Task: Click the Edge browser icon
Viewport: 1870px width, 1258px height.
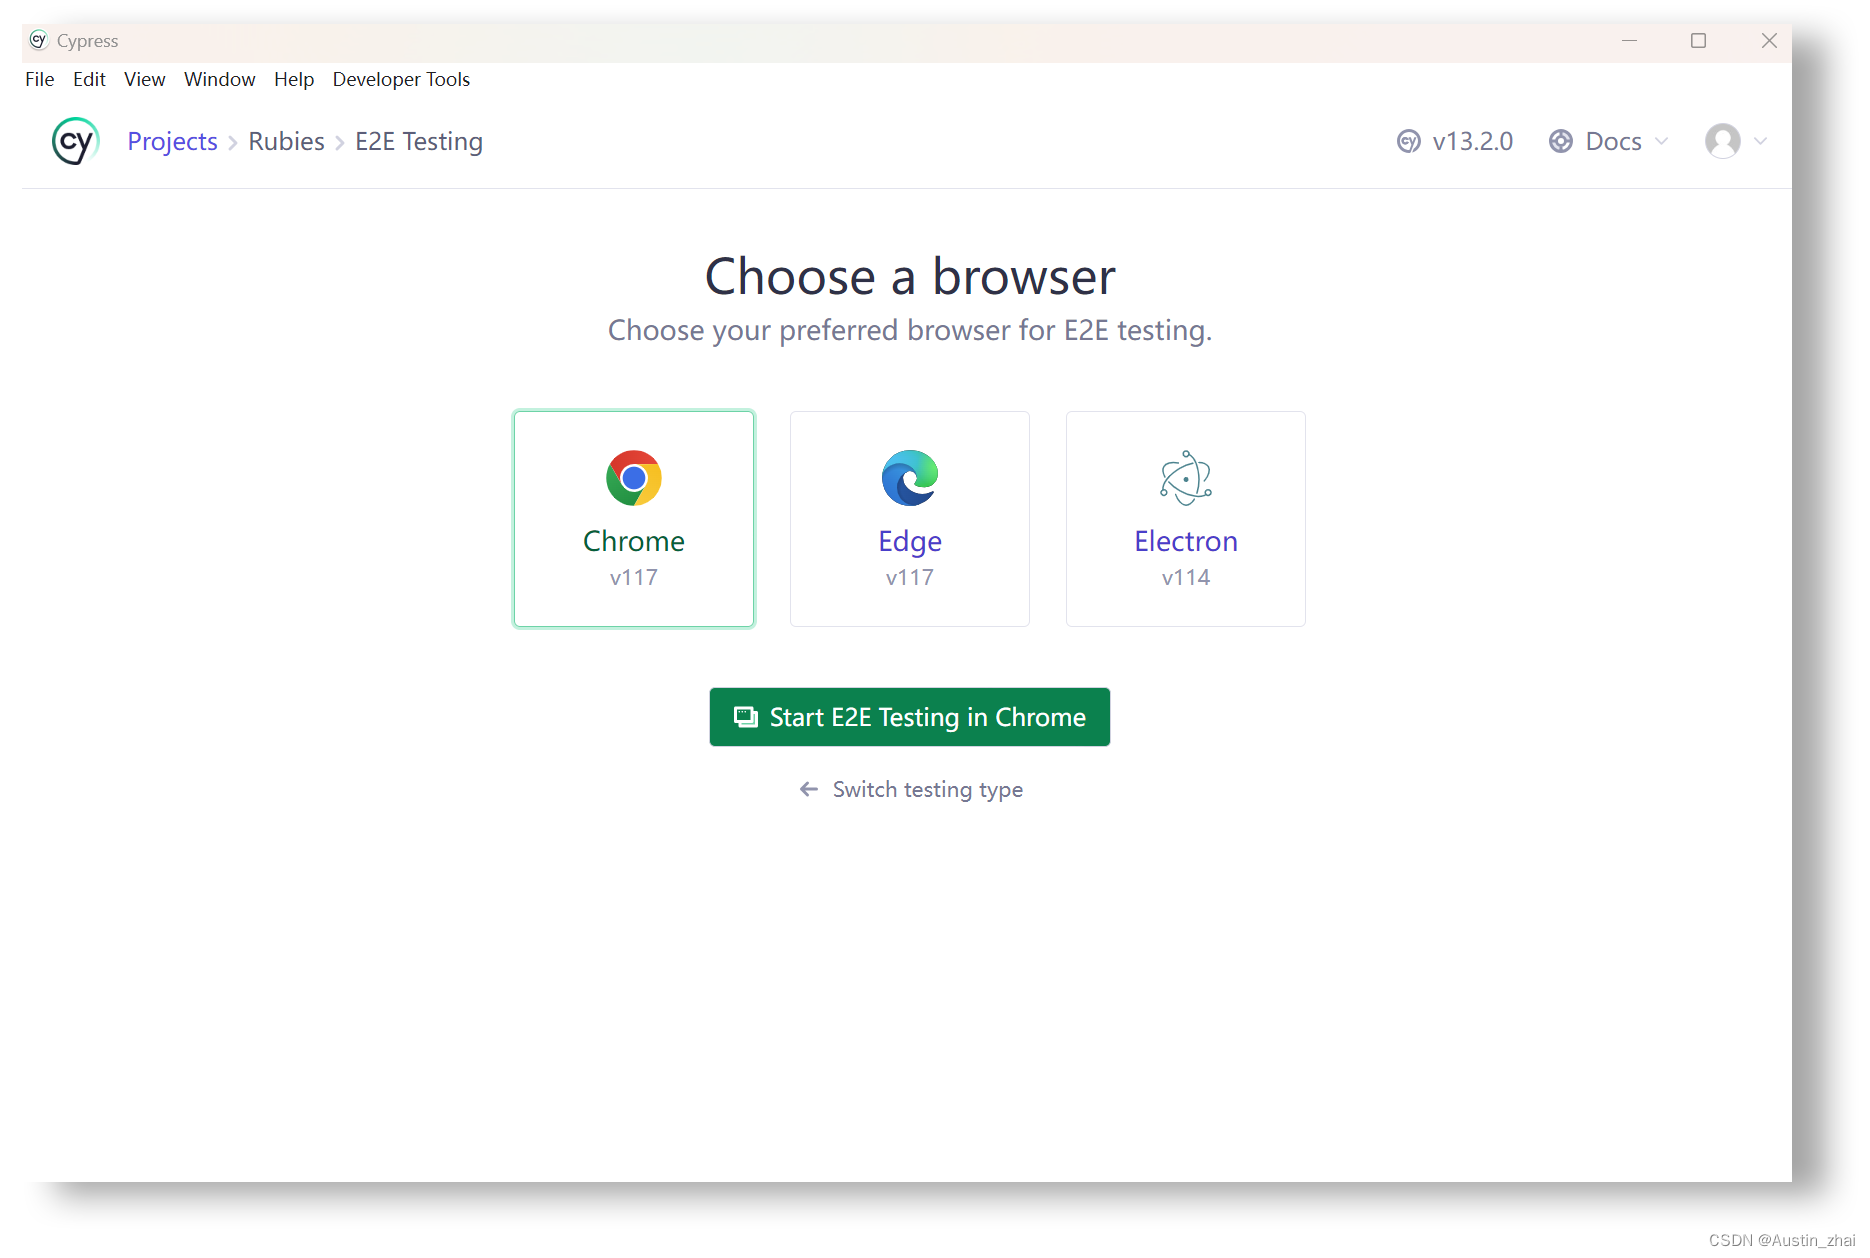Action: 910,478
